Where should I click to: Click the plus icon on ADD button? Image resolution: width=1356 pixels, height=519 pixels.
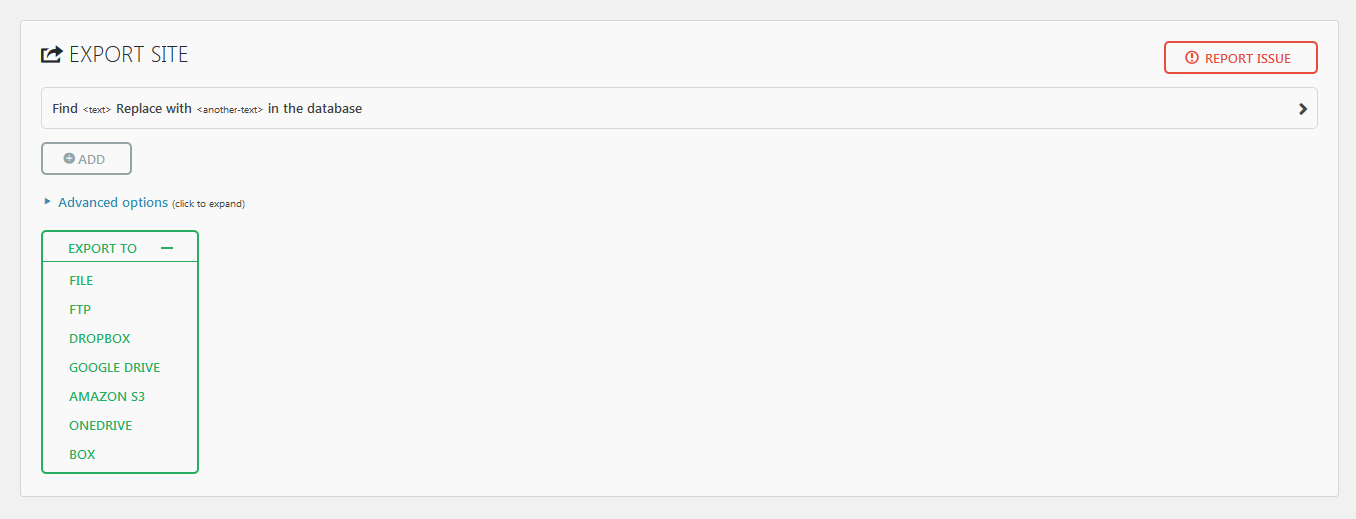pos(69,159)
